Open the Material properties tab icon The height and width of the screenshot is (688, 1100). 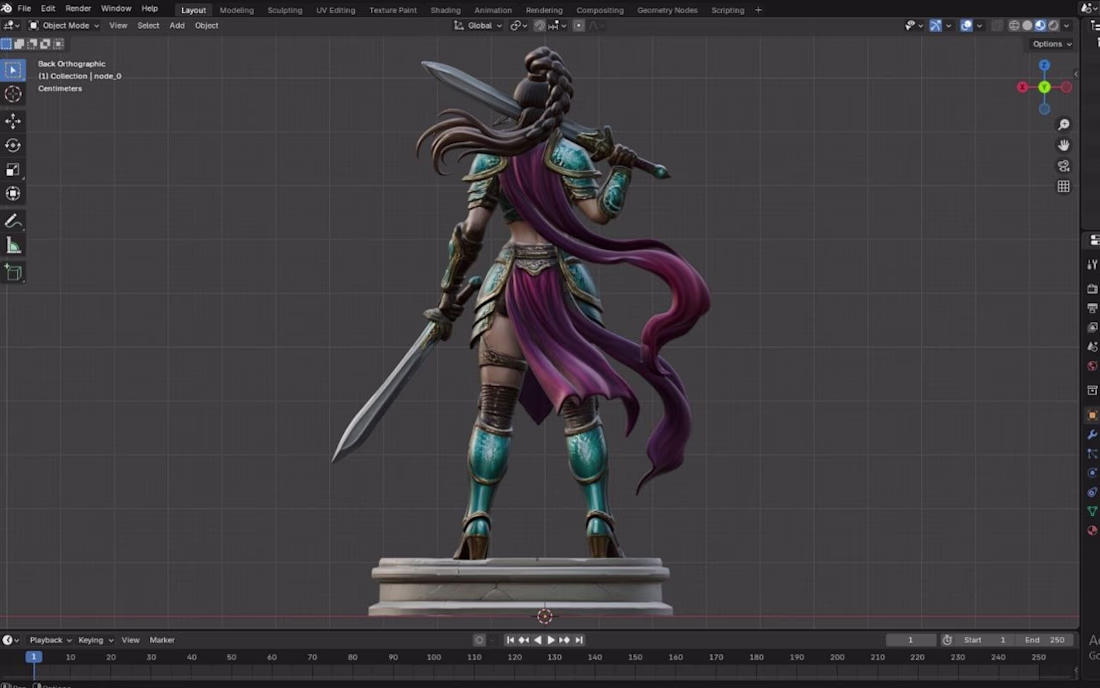tap(1092, 530)
